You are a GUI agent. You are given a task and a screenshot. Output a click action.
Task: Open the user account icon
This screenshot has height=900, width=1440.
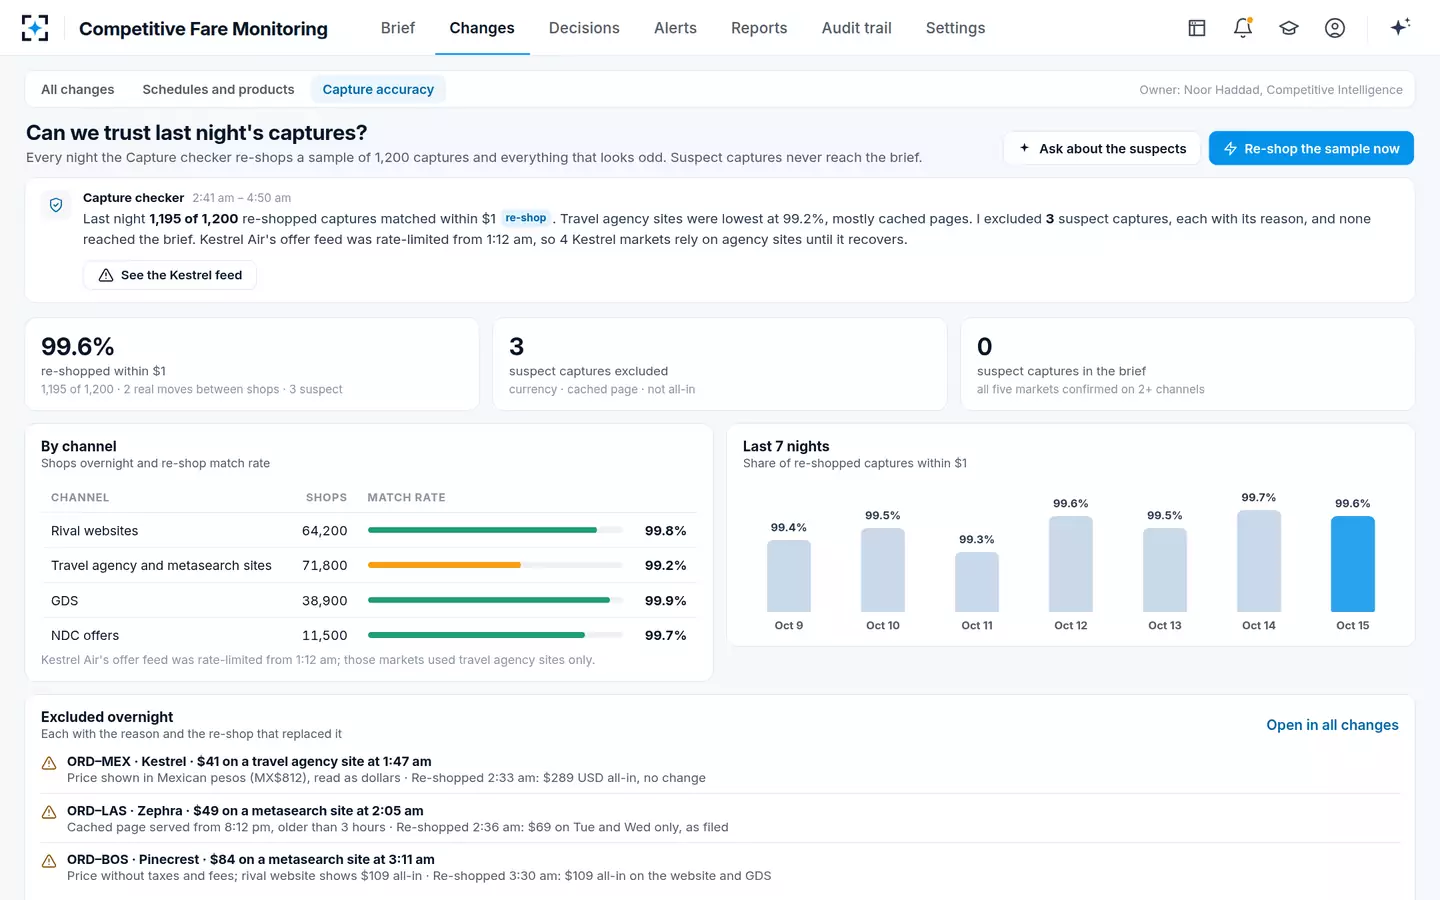[1335, 28]
